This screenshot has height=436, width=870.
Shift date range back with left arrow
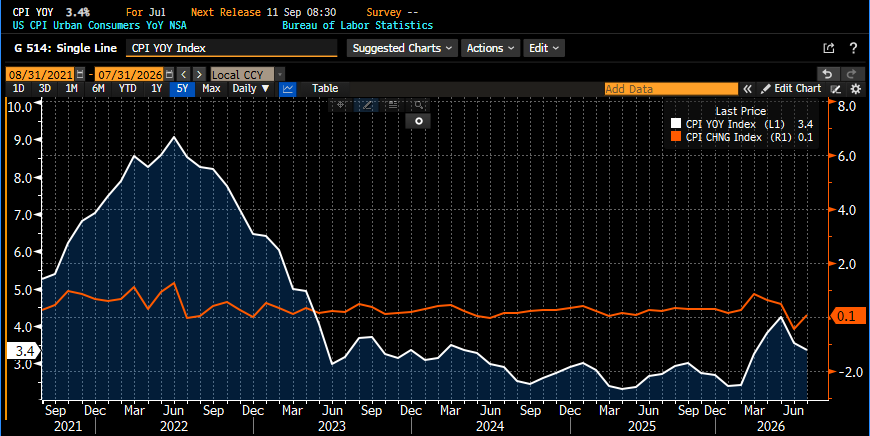184,74
